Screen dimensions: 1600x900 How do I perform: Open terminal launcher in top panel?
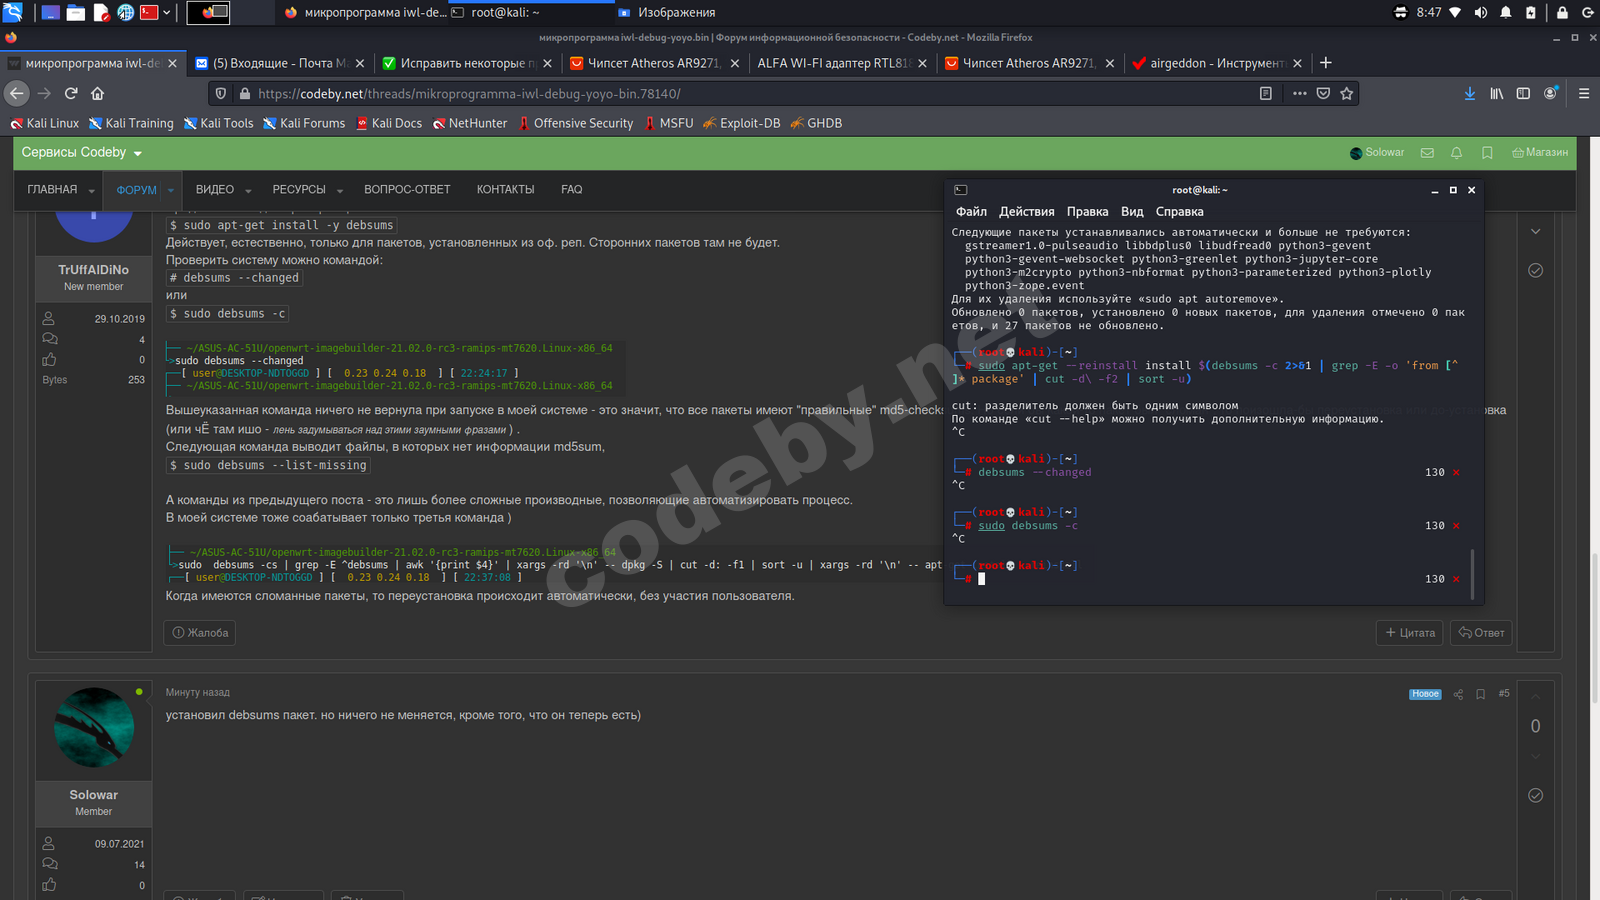pyautogui.click(x=149, y=12)
